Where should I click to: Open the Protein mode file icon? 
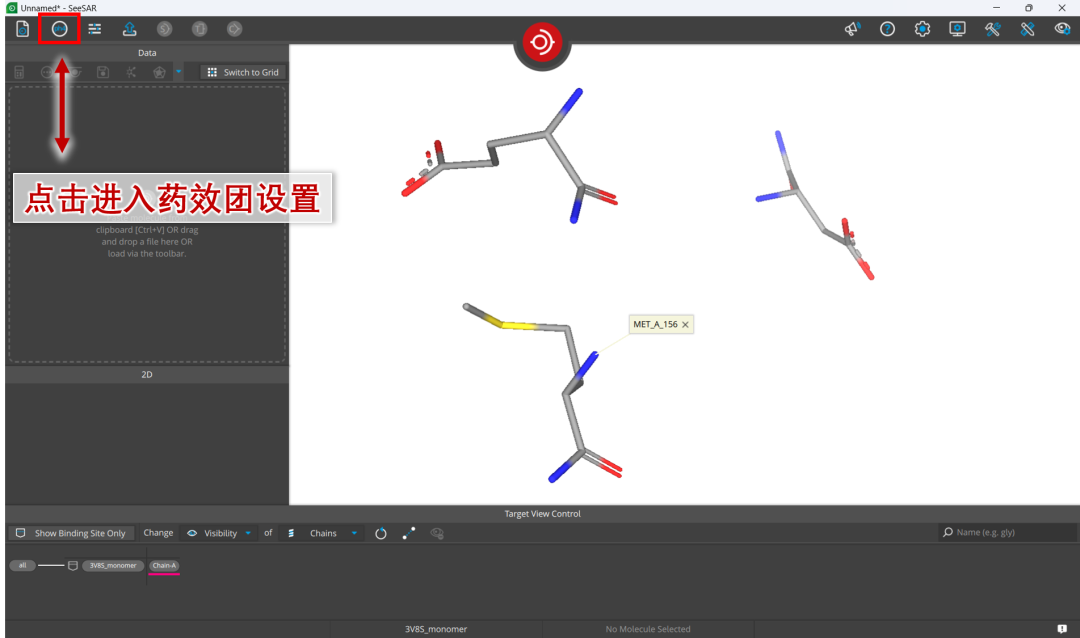[x=23, y=29]
